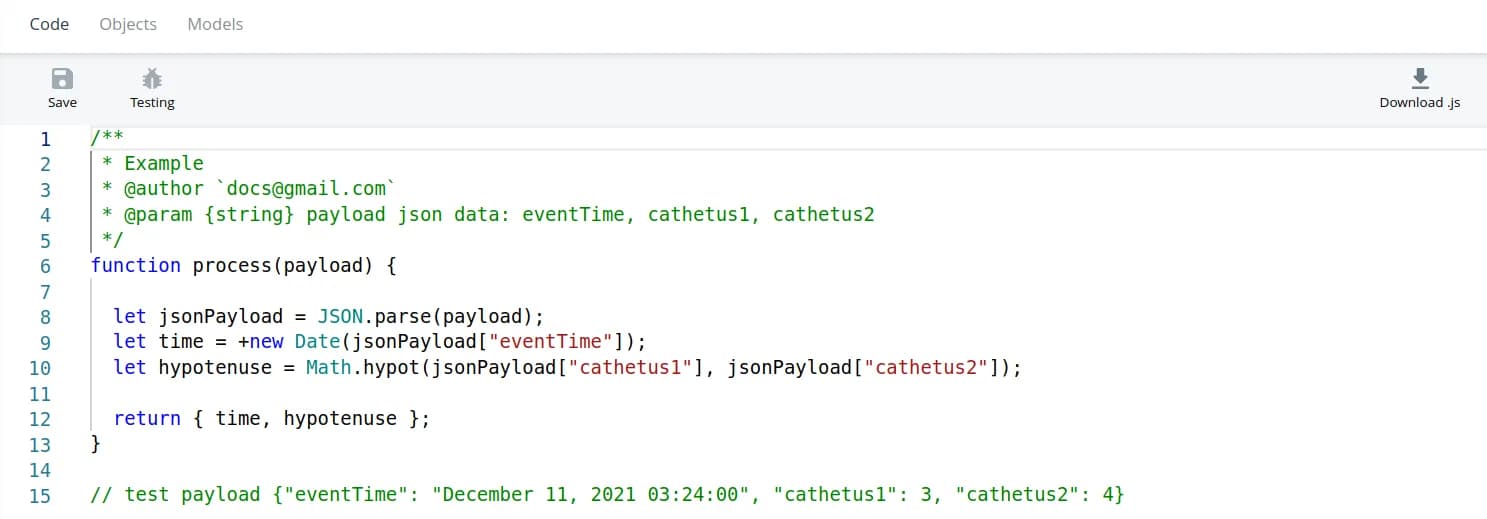1487x519 pixels.
Task: Place cursor on the "function" keyword
Action: (135, 266)
